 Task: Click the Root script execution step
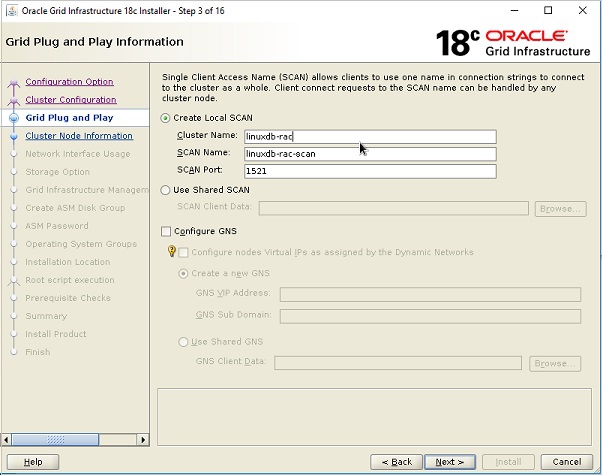(x=70, y=280)
